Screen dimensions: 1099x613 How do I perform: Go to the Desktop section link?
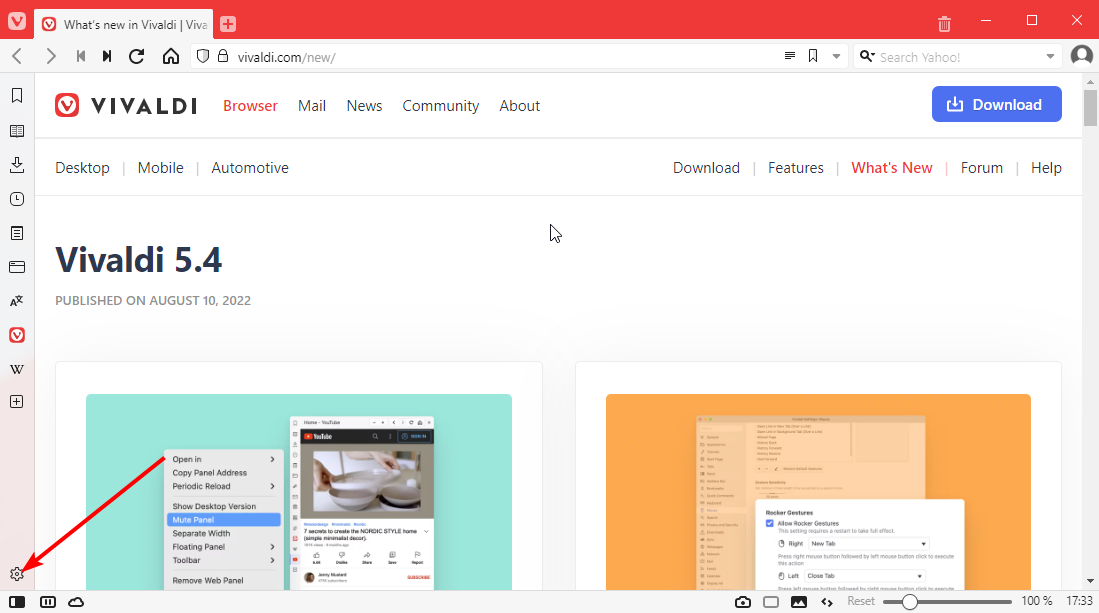pyautogui.click(x=83, y=168)
